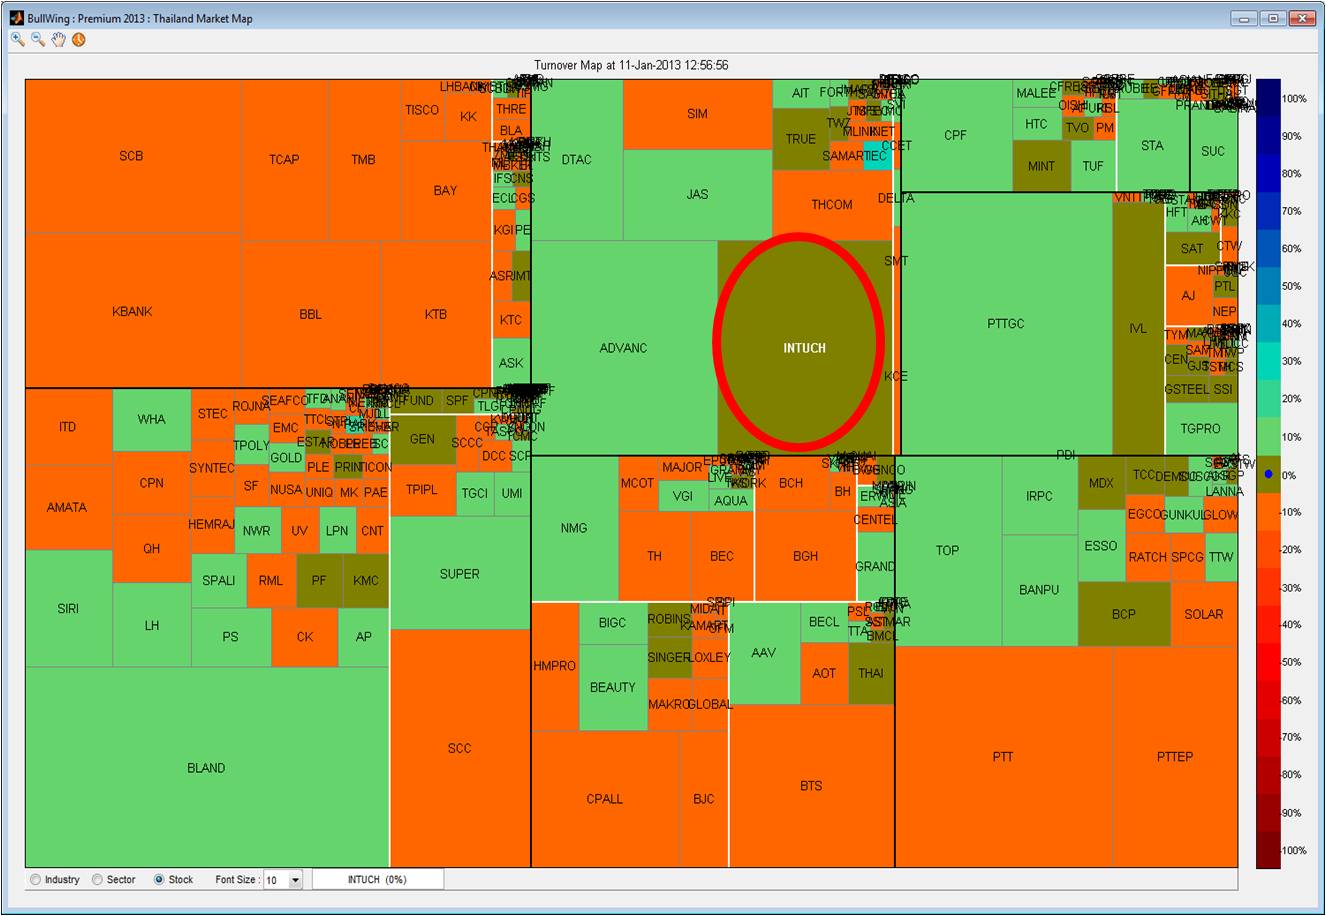Image resolution: width=1326 pixels, height=916 pixels.
Task: Click the BBL tile
Action: 310,314
